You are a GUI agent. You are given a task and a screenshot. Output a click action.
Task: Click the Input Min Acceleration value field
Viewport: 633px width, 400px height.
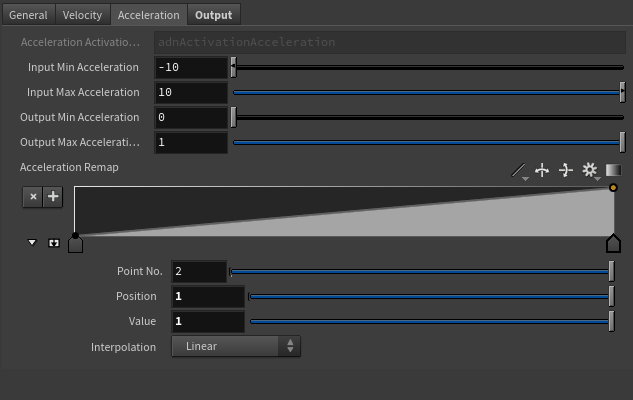point(191,67)
